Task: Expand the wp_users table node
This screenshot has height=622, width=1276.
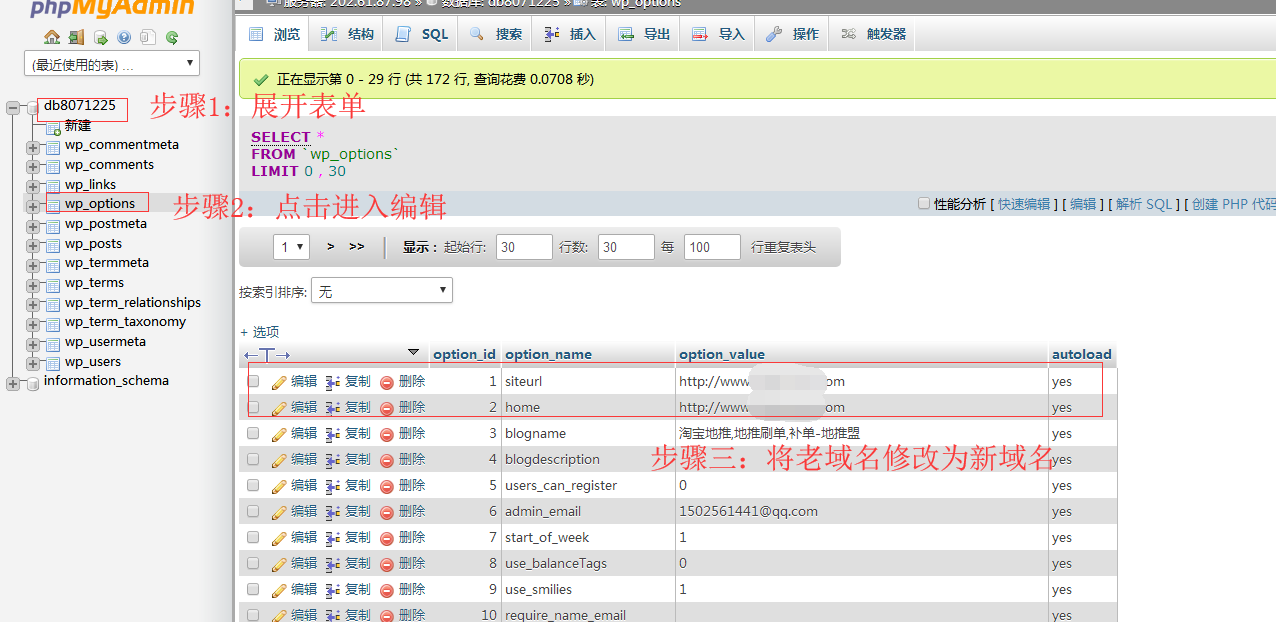Action: pyautogui.click(x=33, y=362)
